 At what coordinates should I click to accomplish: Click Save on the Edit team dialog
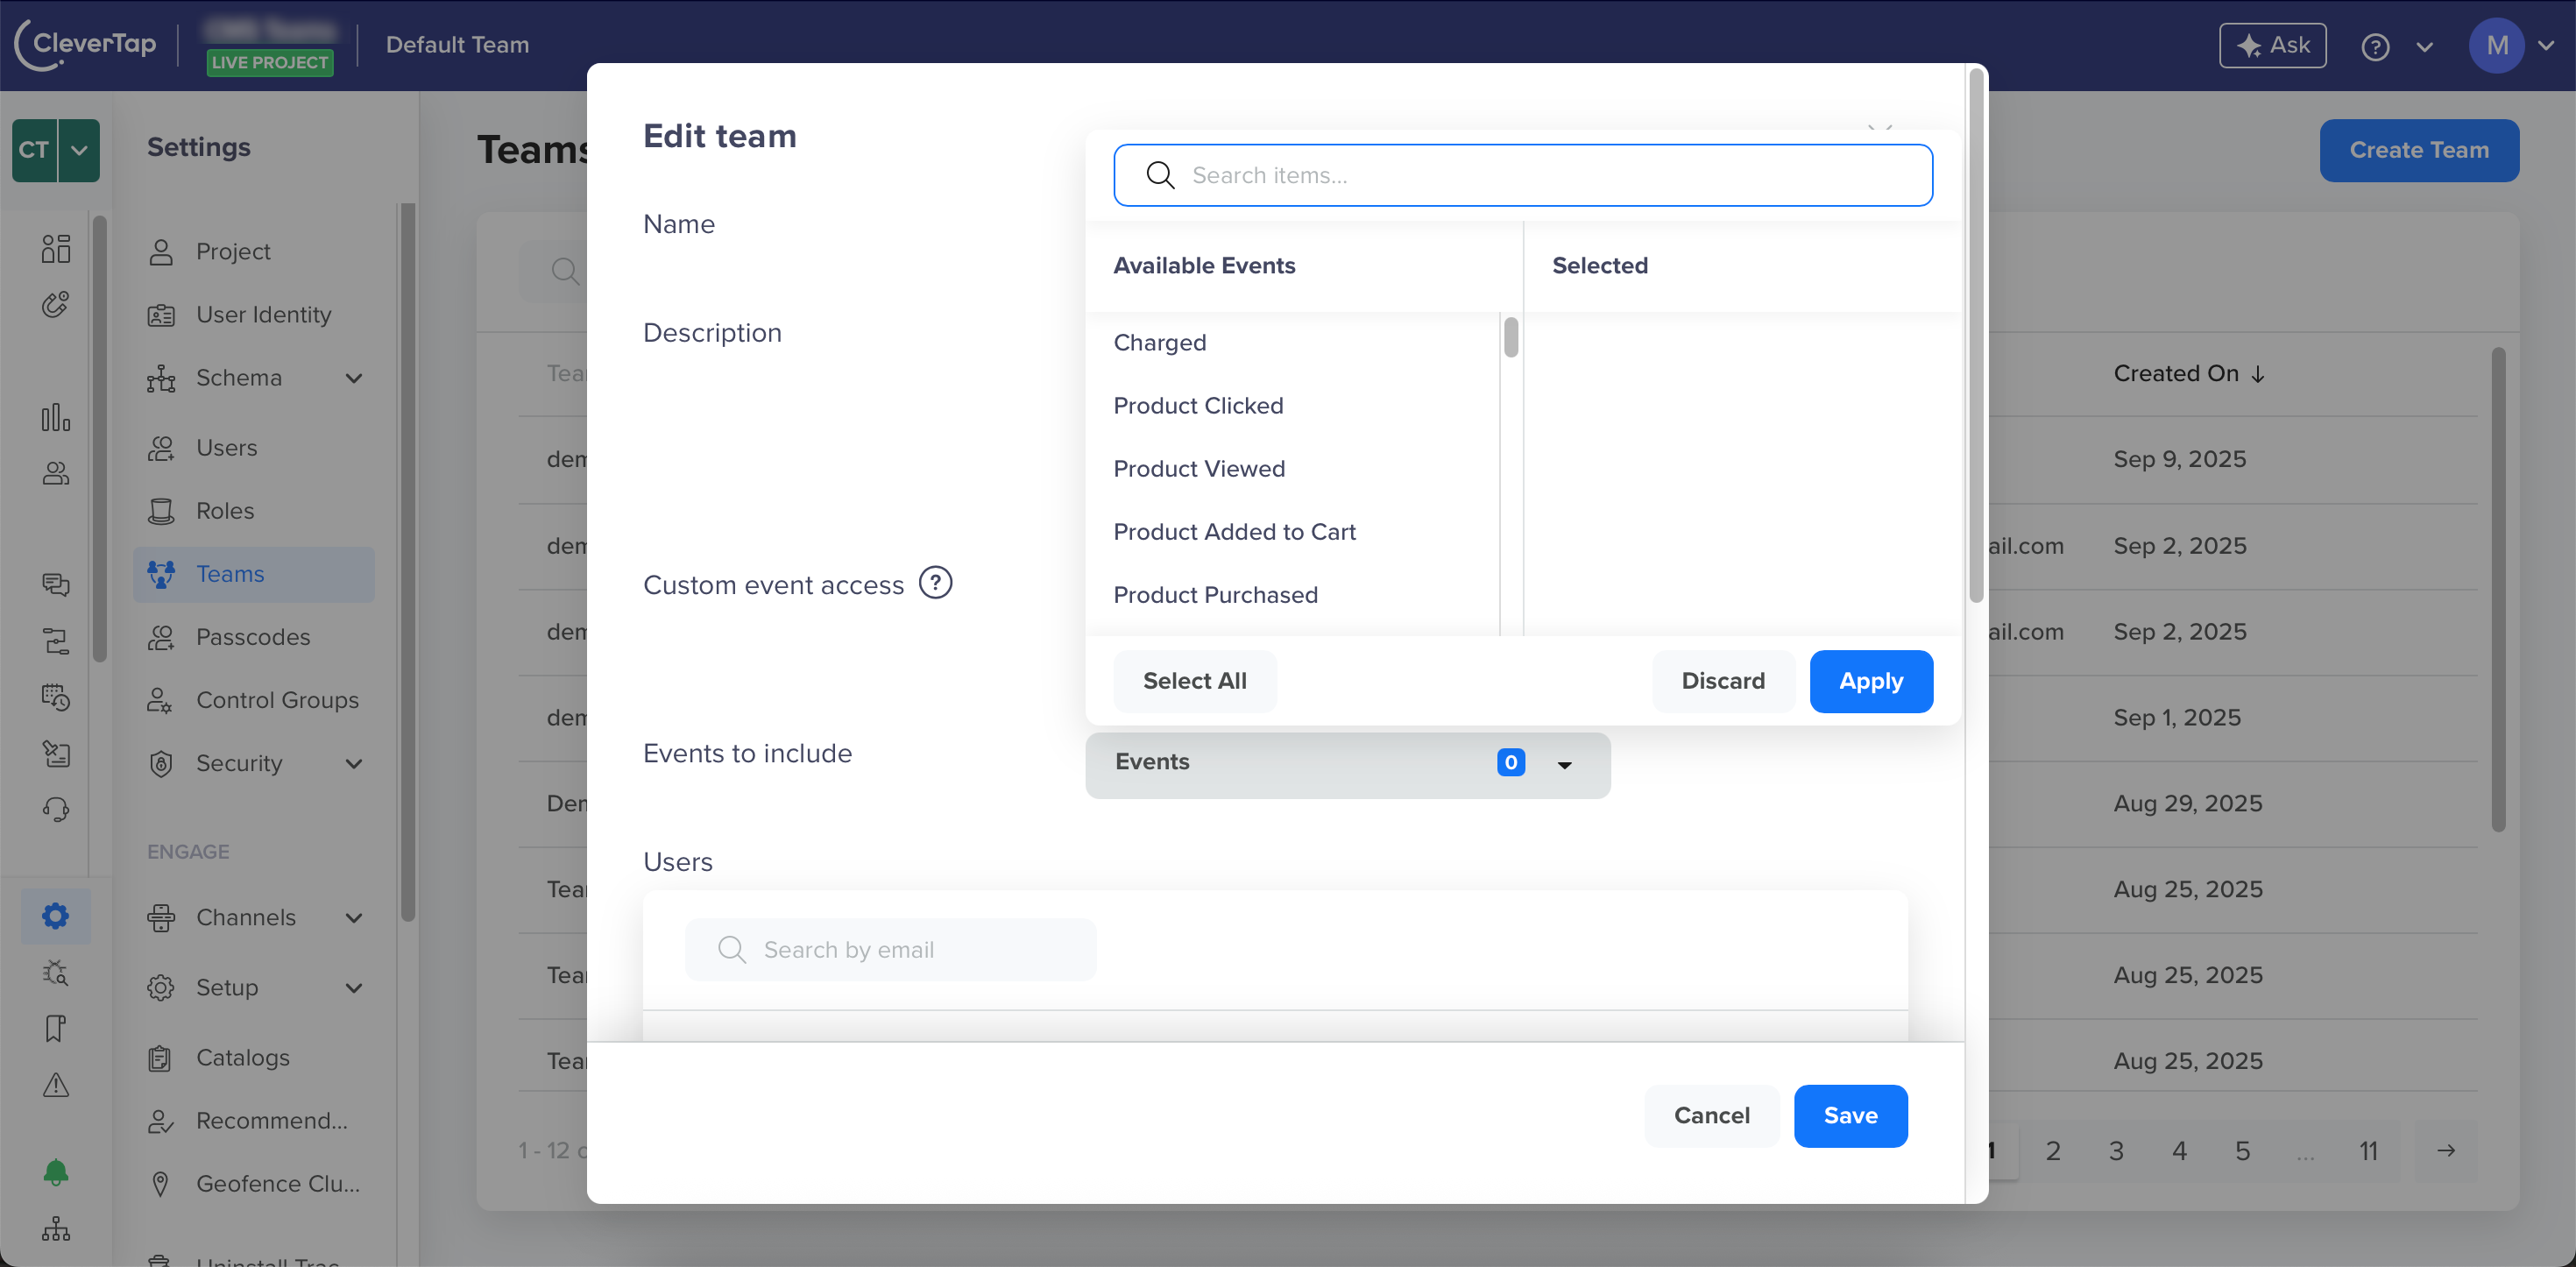[1850, 1115]
